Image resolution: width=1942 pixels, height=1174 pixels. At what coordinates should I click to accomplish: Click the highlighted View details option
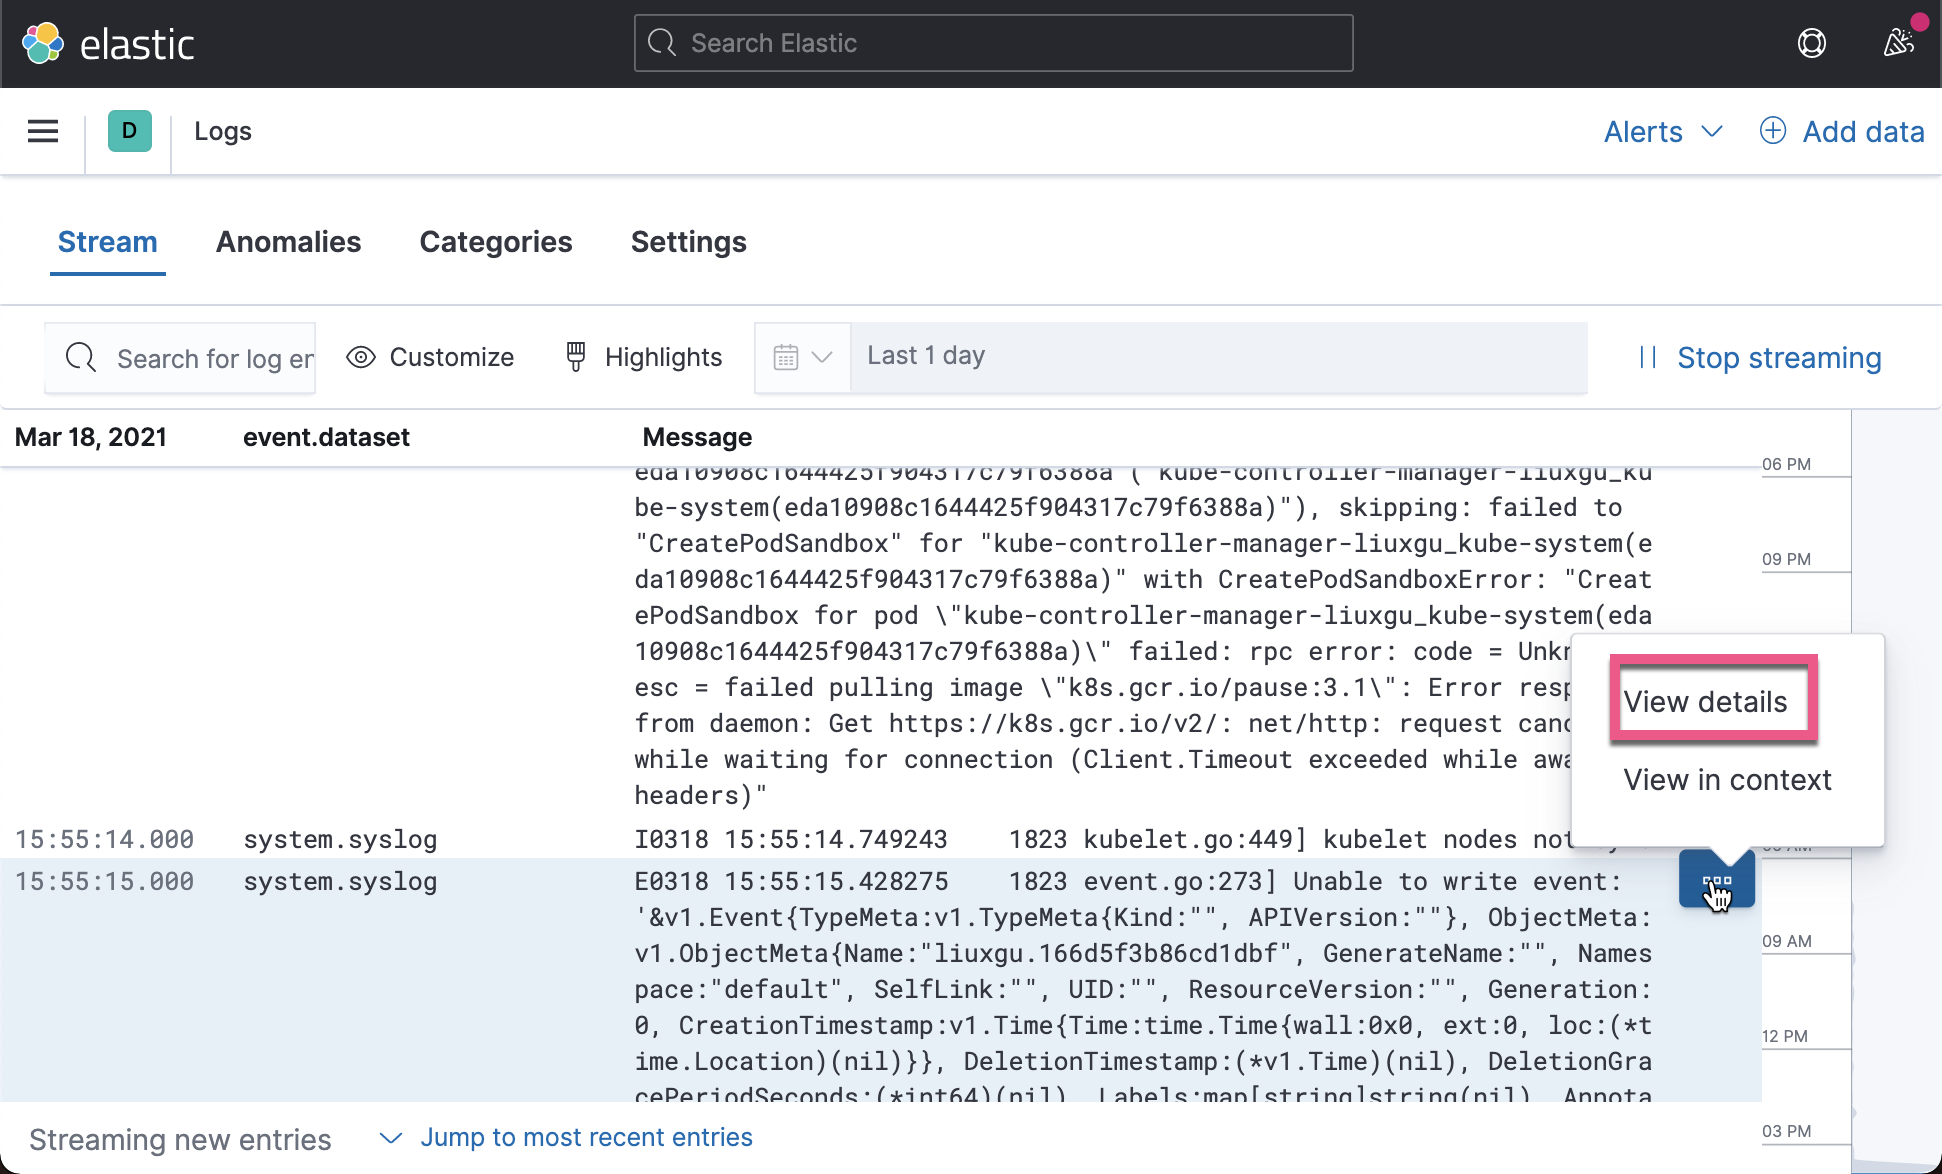(1705, 701)
